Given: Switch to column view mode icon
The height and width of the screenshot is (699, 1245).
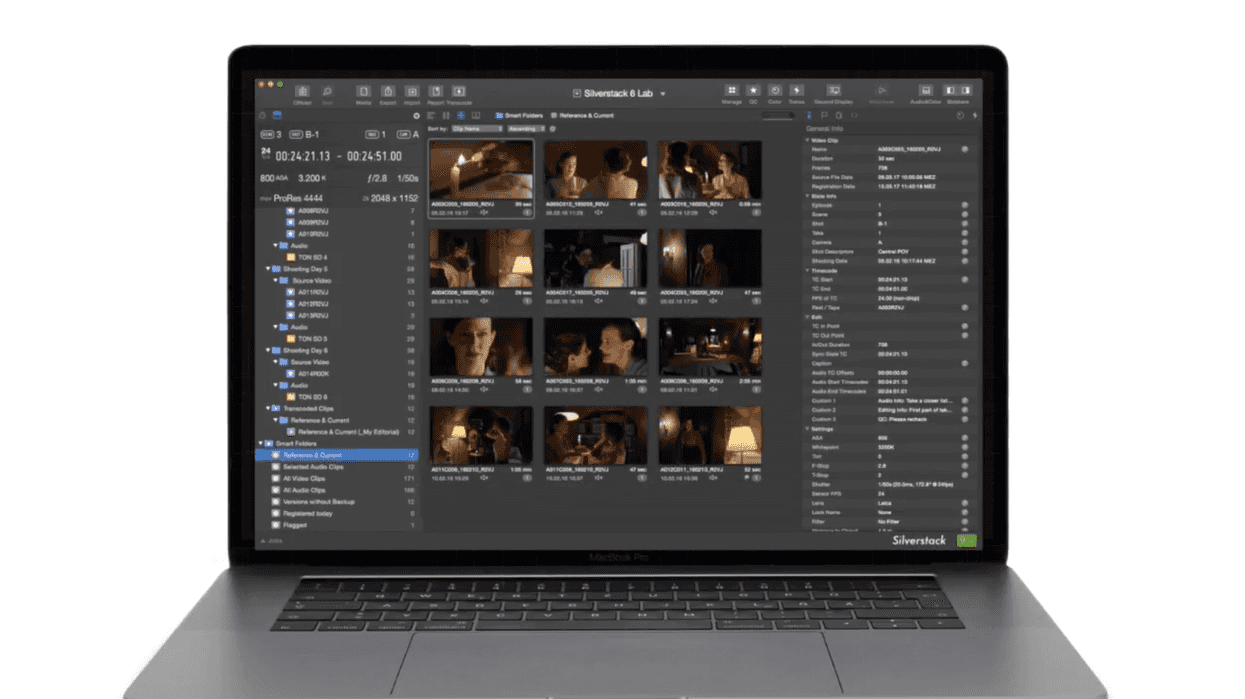Looking at the screenshot, I should [x=446, y=116].
